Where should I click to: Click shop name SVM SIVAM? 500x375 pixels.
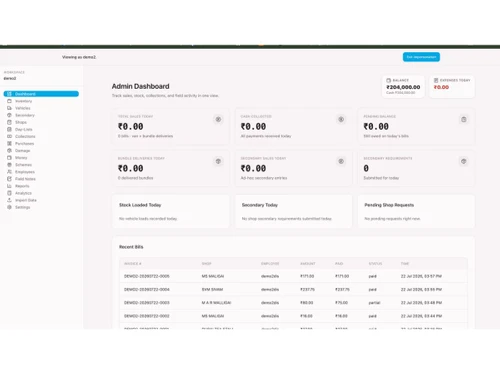[212, 290]
